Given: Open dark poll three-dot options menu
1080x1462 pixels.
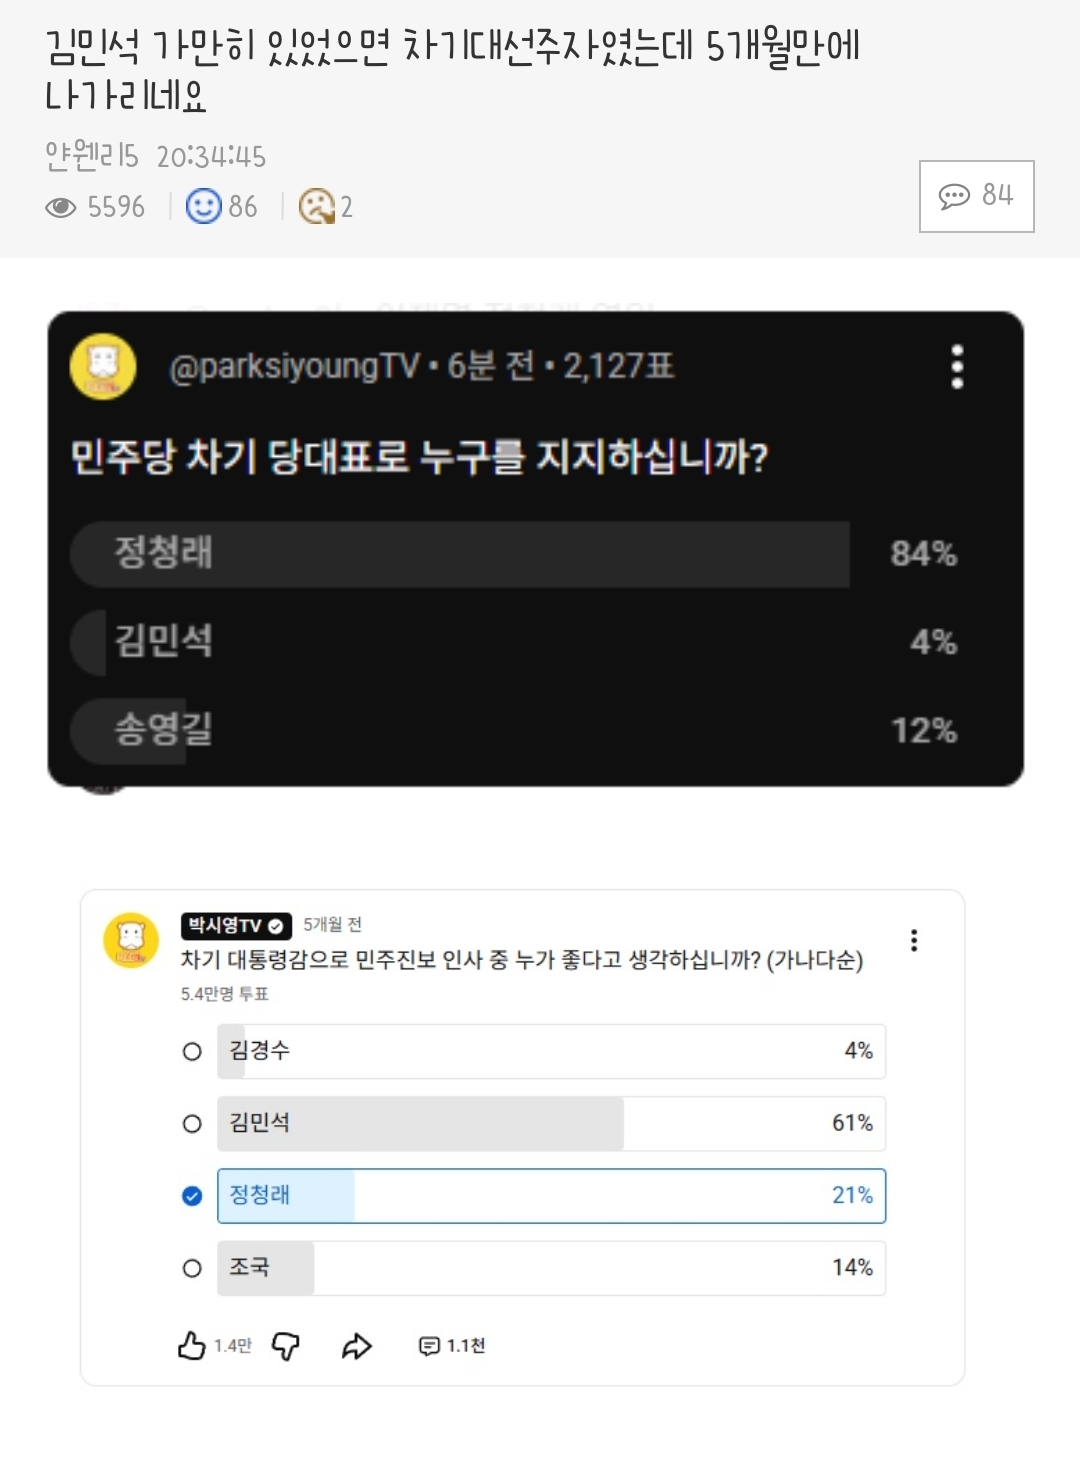Looking at the screenshot, I should click(x=957, y=367).
